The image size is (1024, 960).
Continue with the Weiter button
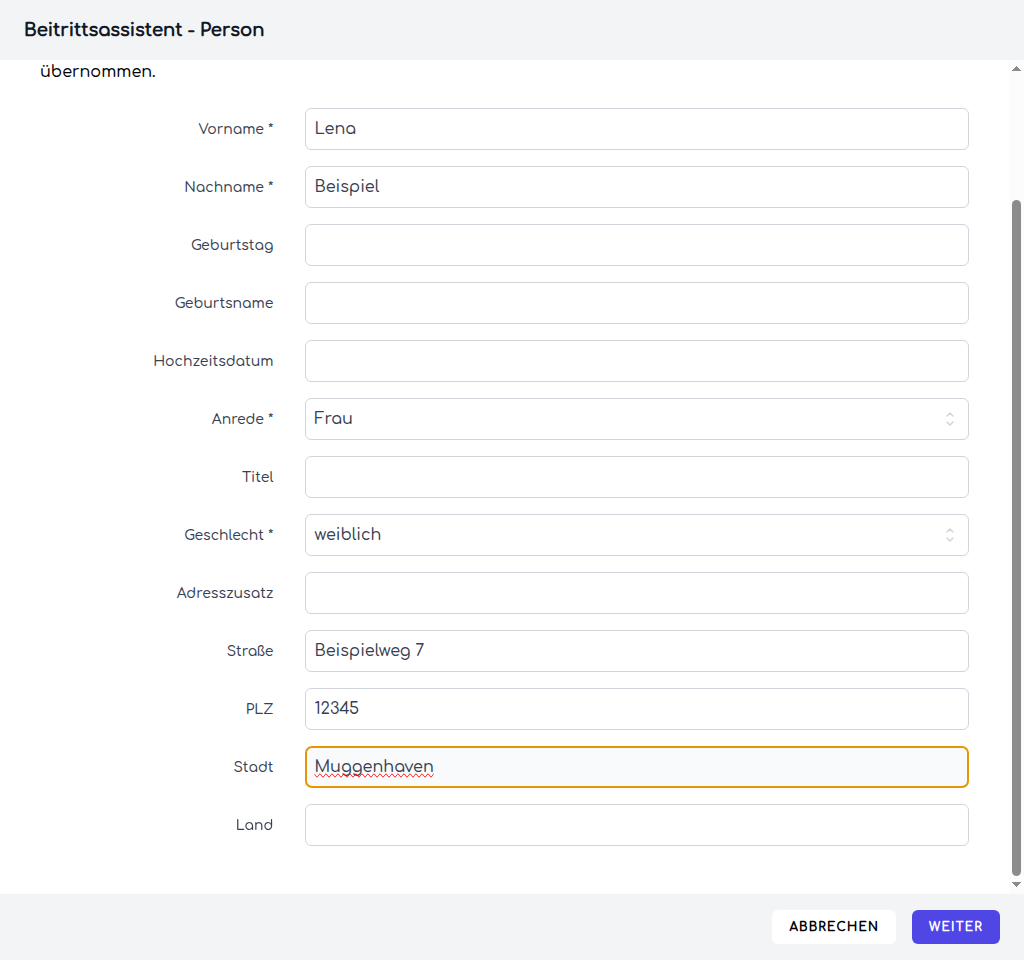(x=955, y=927)
